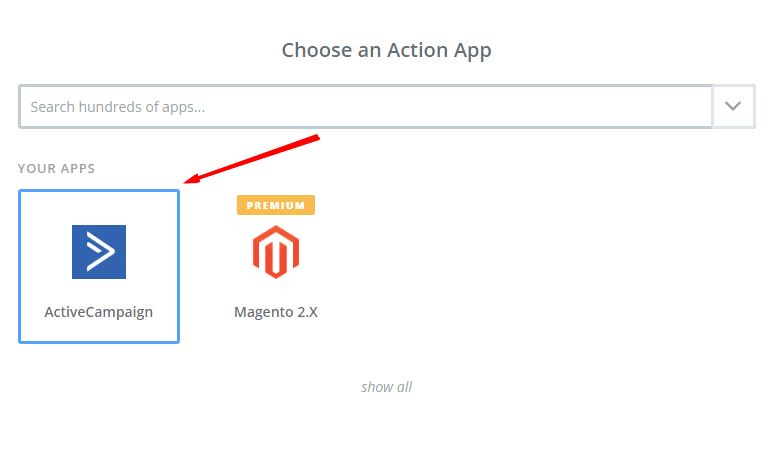Click the search placeholder text
Viewport: 774px width, 449px height.
(118, 106)
